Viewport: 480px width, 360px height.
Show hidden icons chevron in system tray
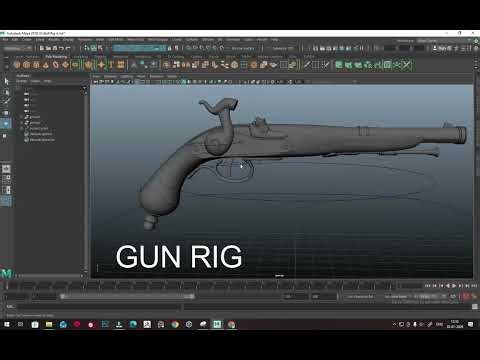pyautogui.click(x=394, y=324)
